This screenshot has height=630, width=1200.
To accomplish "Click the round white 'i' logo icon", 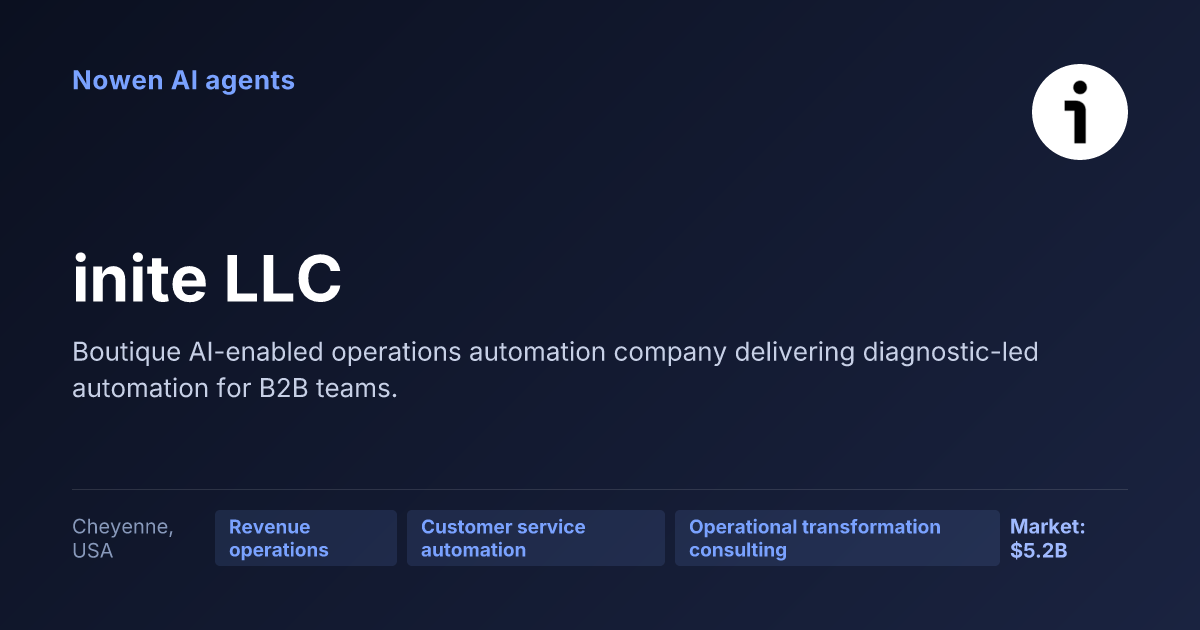I will pyautogui.click(x=1080, y=112).
